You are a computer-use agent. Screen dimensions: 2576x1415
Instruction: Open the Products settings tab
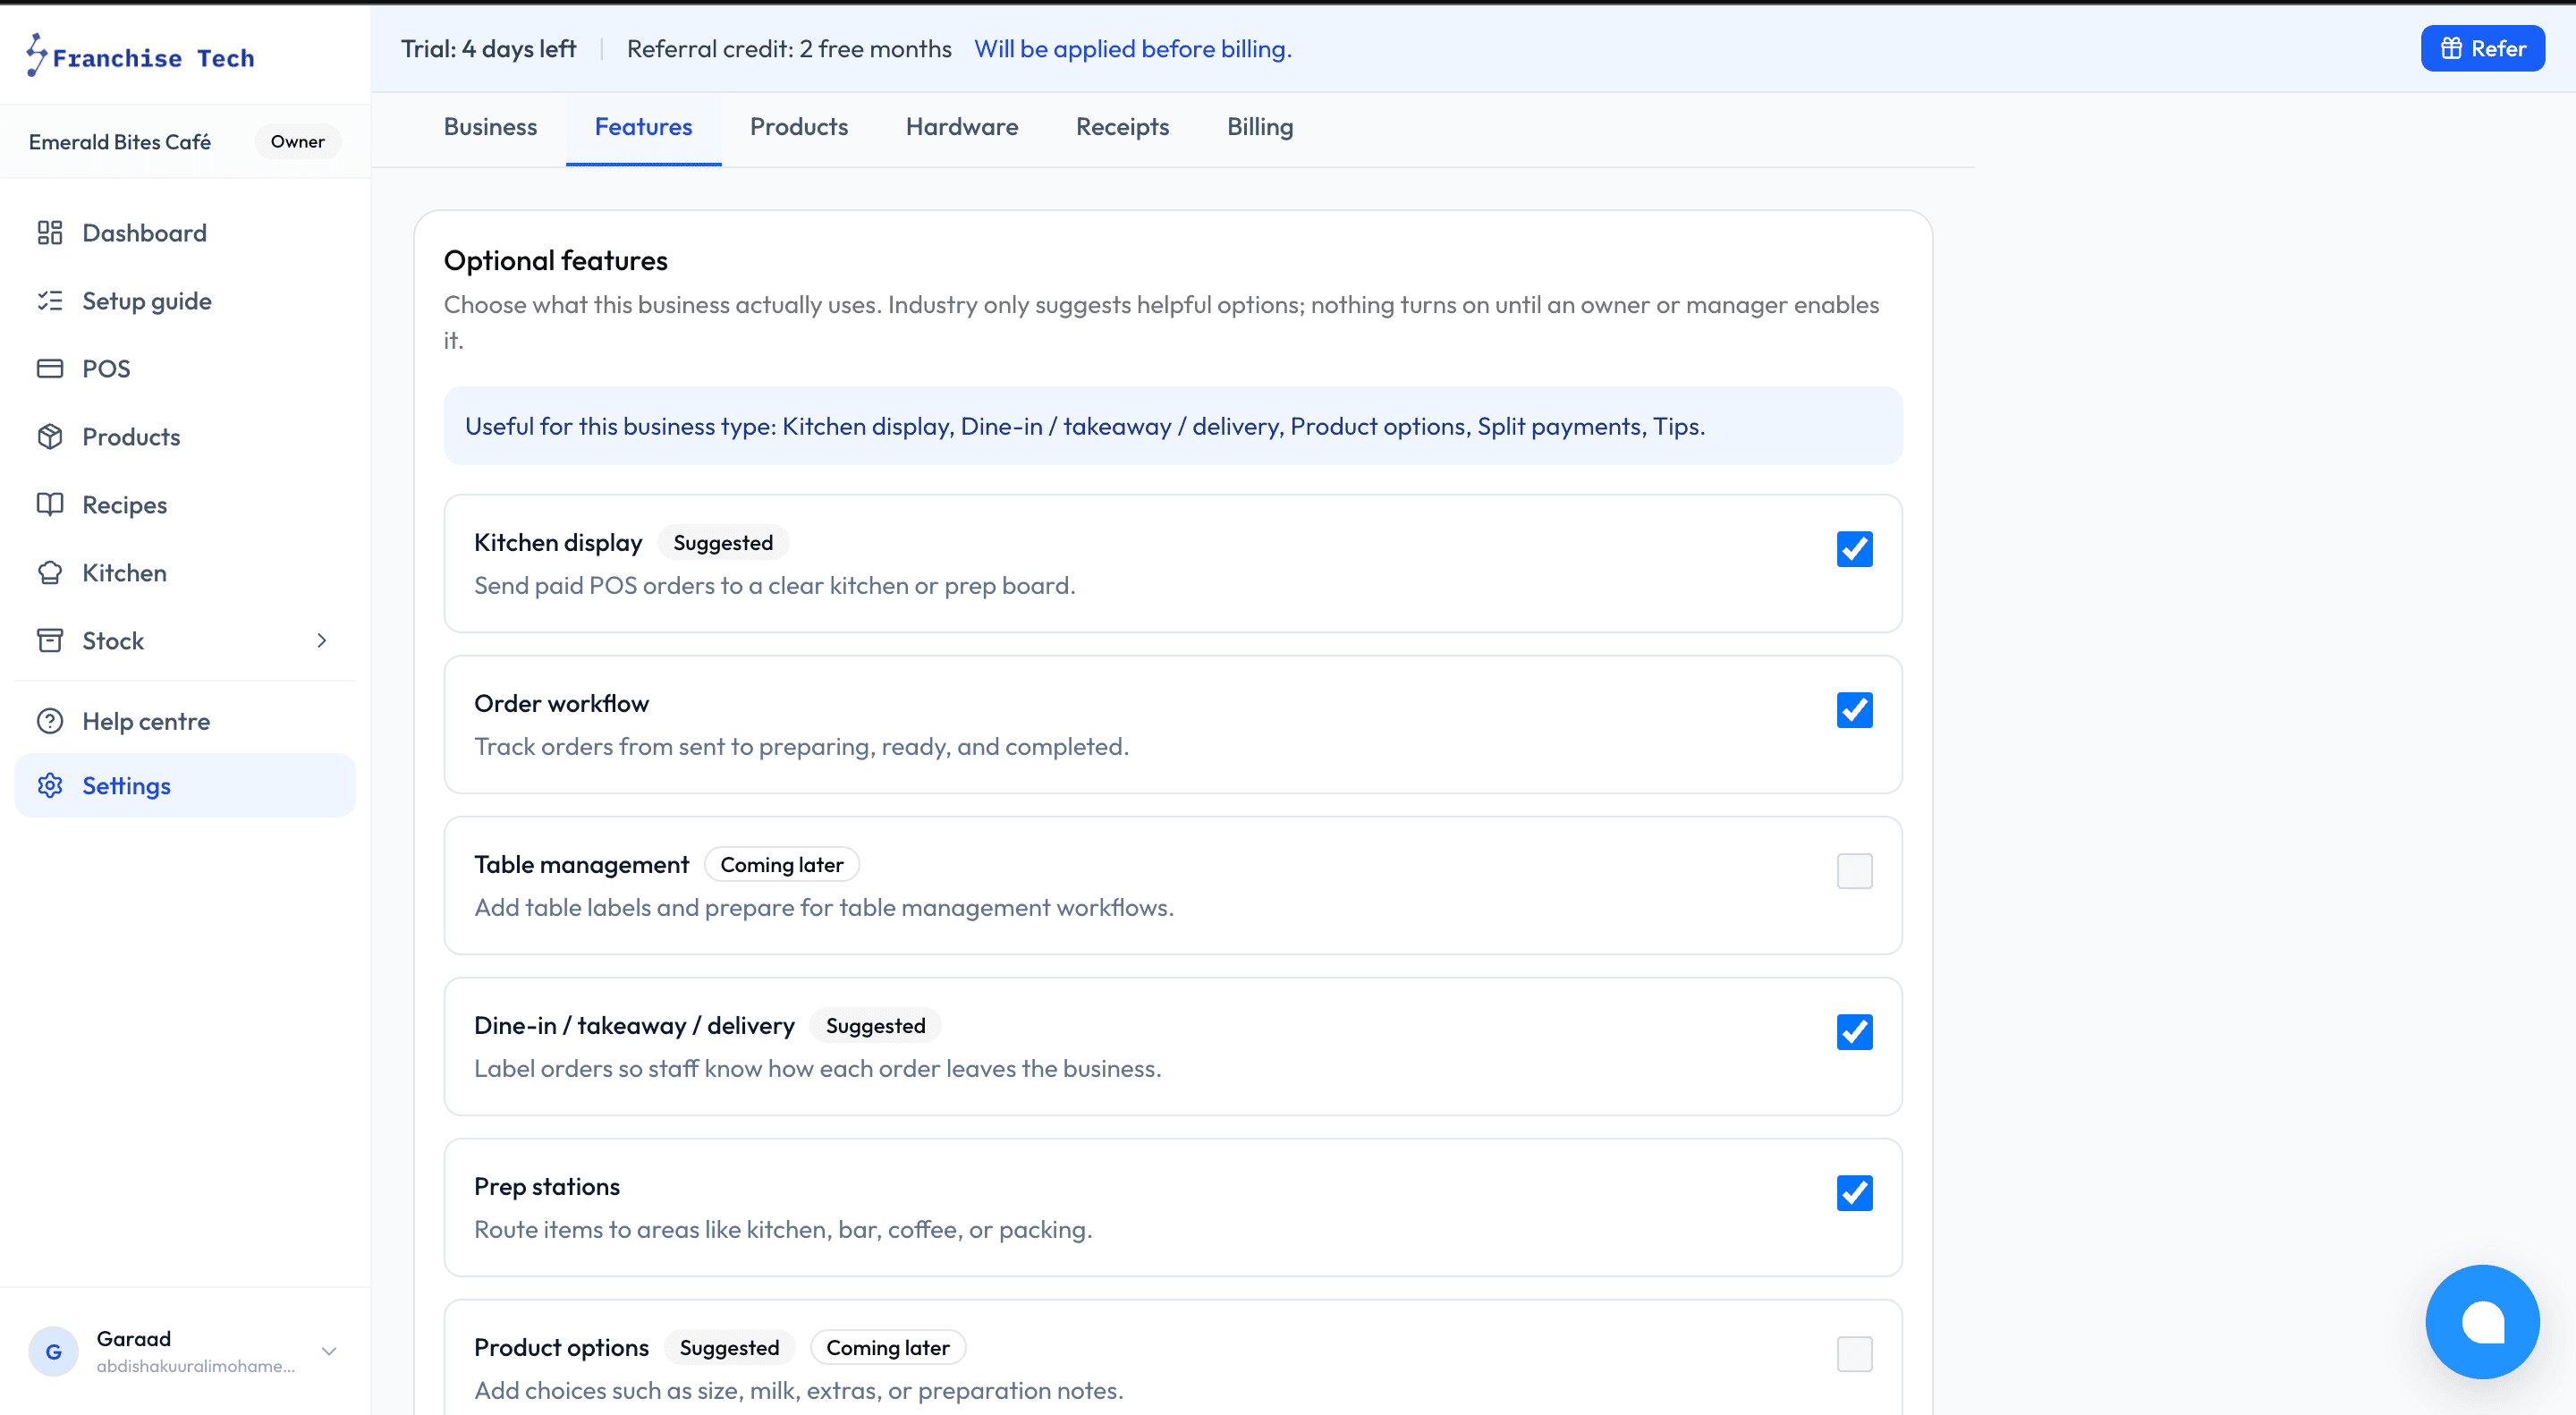(798, 127)
